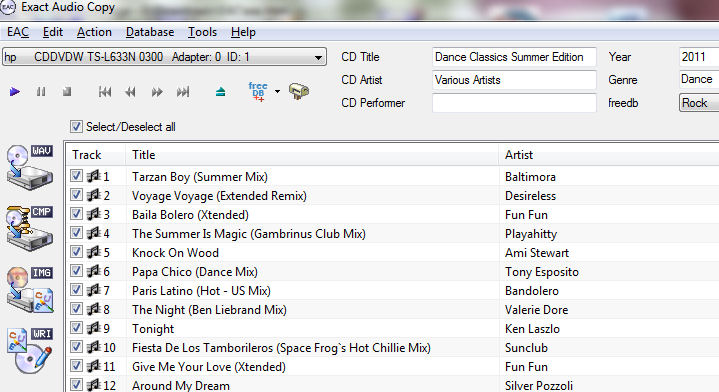This screenshot has height=392, width=719.
Task: Open the Database menu
Action: (x=150, y=32)
